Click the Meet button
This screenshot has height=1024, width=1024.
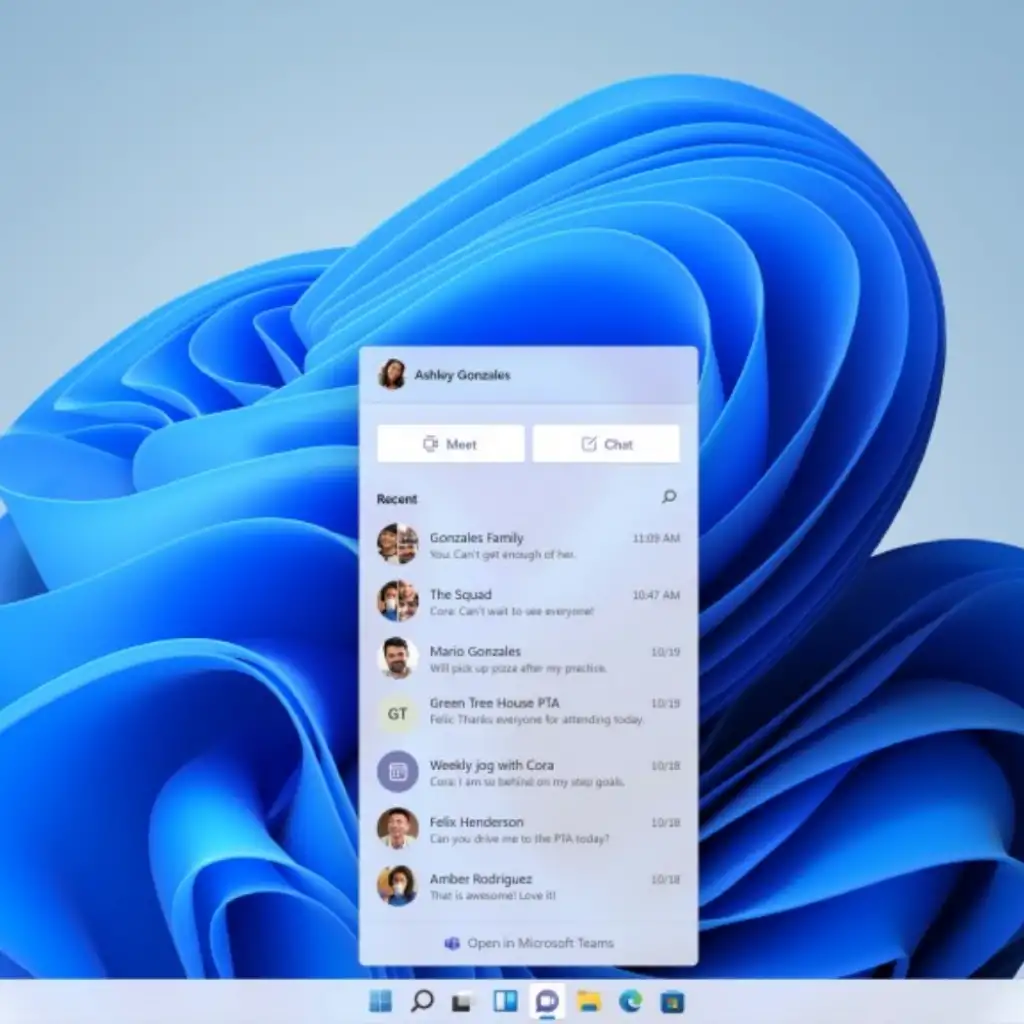tap(450, 444)
